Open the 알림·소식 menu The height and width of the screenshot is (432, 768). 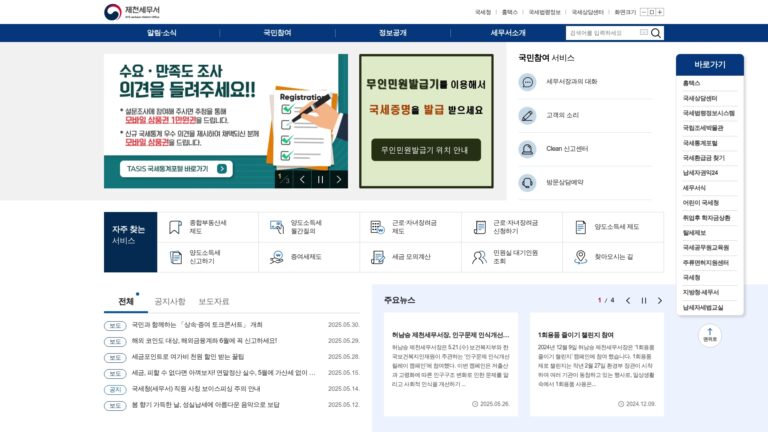point(162,33)
